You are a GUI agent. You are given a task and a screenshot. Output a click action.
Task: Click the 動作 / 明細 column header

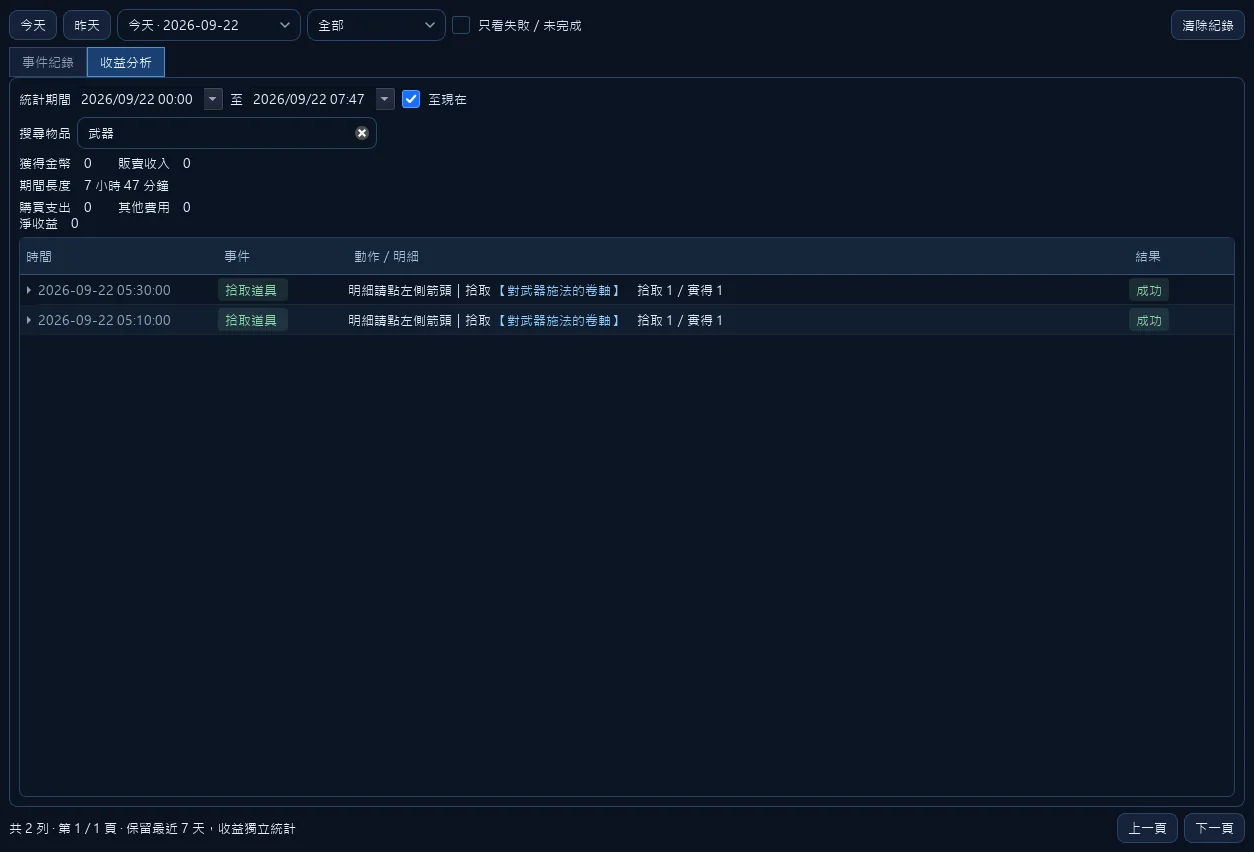point(387,257)
